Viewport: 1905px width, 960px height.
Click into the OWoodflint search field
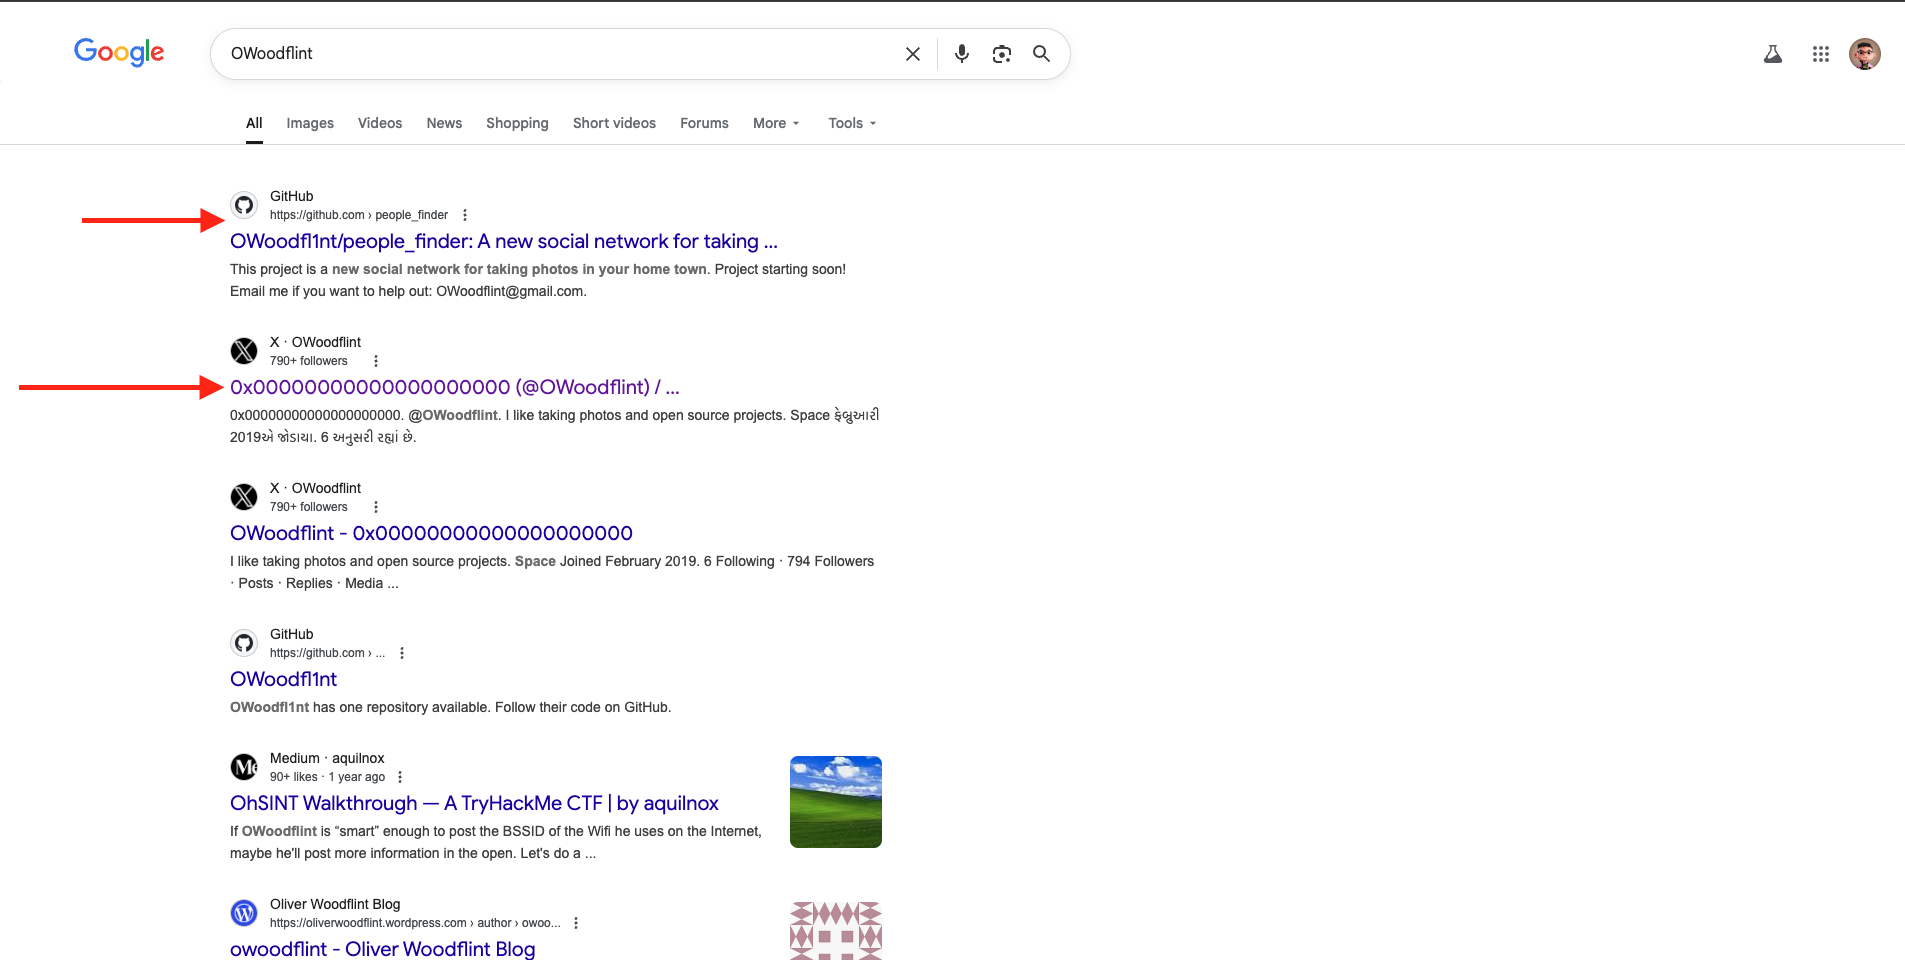tap(550, 54)
